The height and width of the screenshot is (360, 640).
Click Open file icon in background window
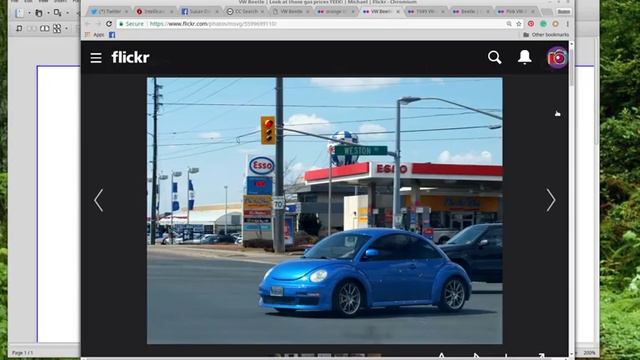[58, 13]
